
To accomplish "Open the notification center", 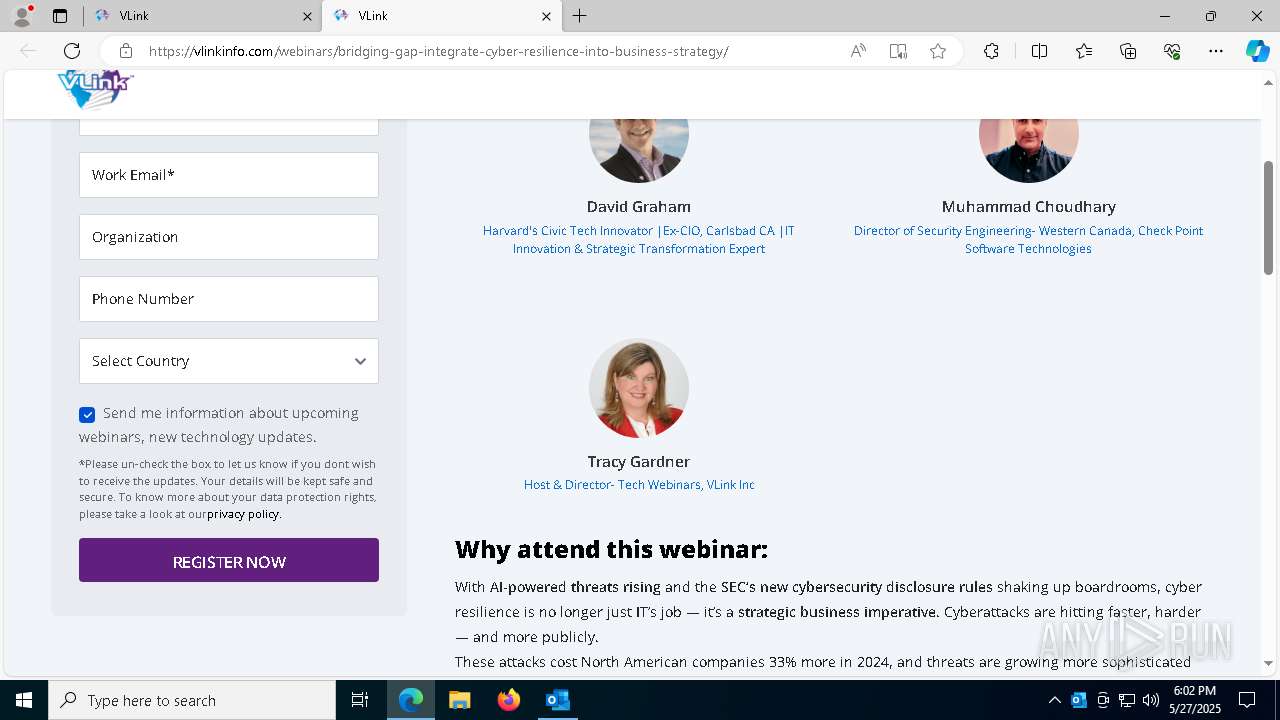I will click(1247, 700).
